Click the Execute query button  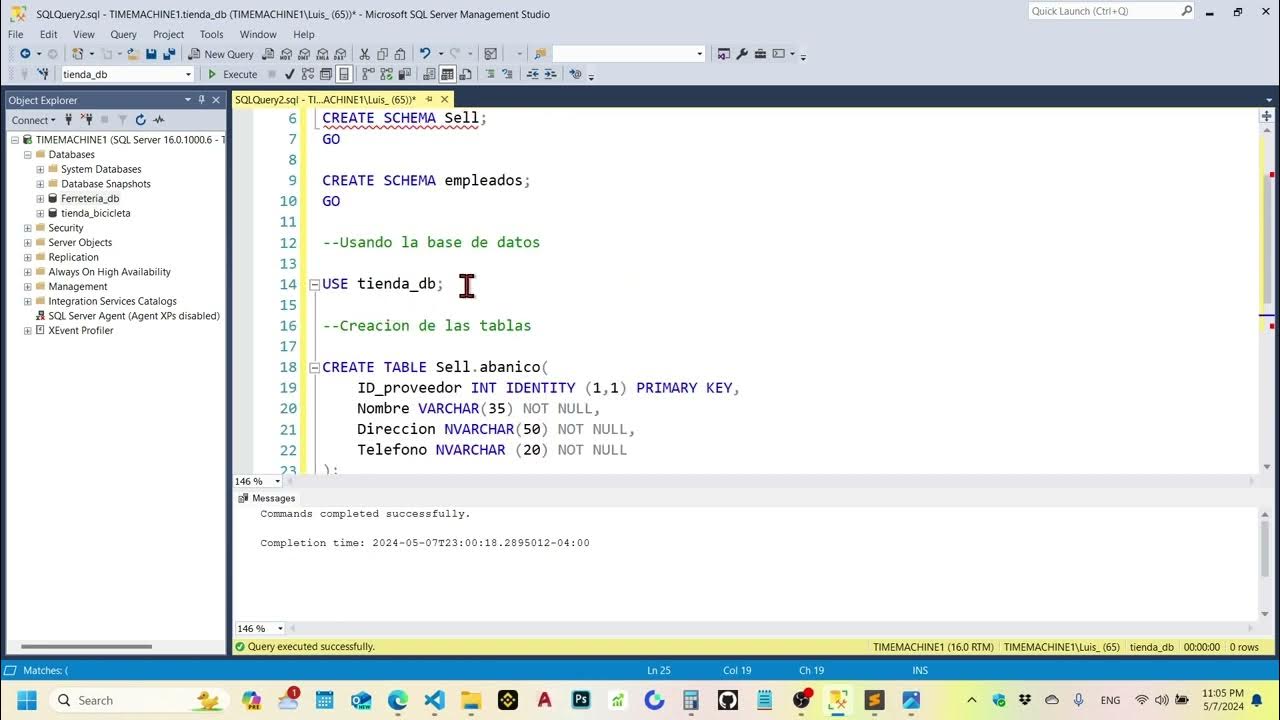click(x=232, y=74)
